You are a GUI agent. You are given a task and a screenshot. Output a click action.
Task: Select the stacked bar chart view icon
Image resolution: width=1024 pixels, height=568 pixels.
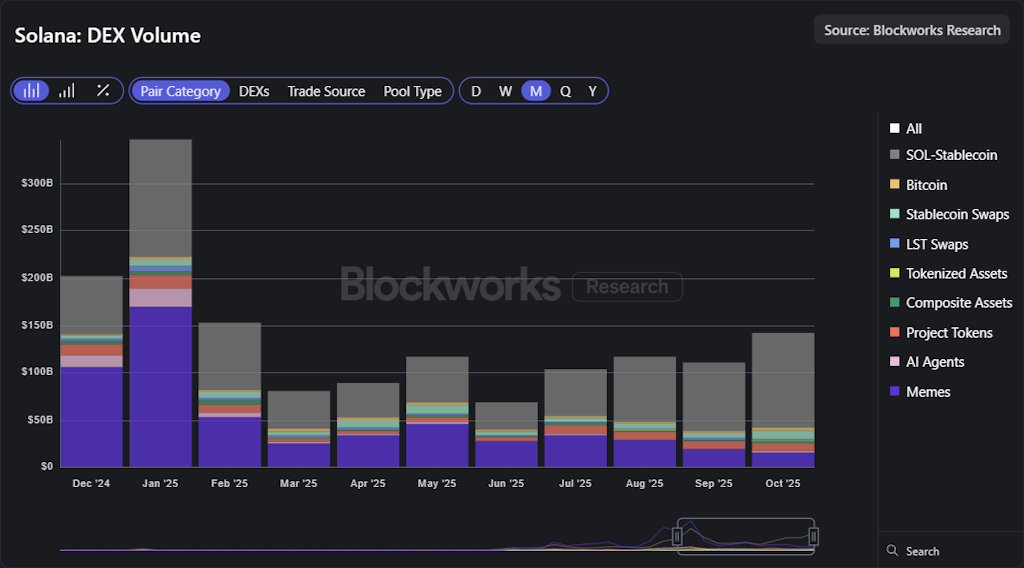pyautogui.click(x=31, y=91)
